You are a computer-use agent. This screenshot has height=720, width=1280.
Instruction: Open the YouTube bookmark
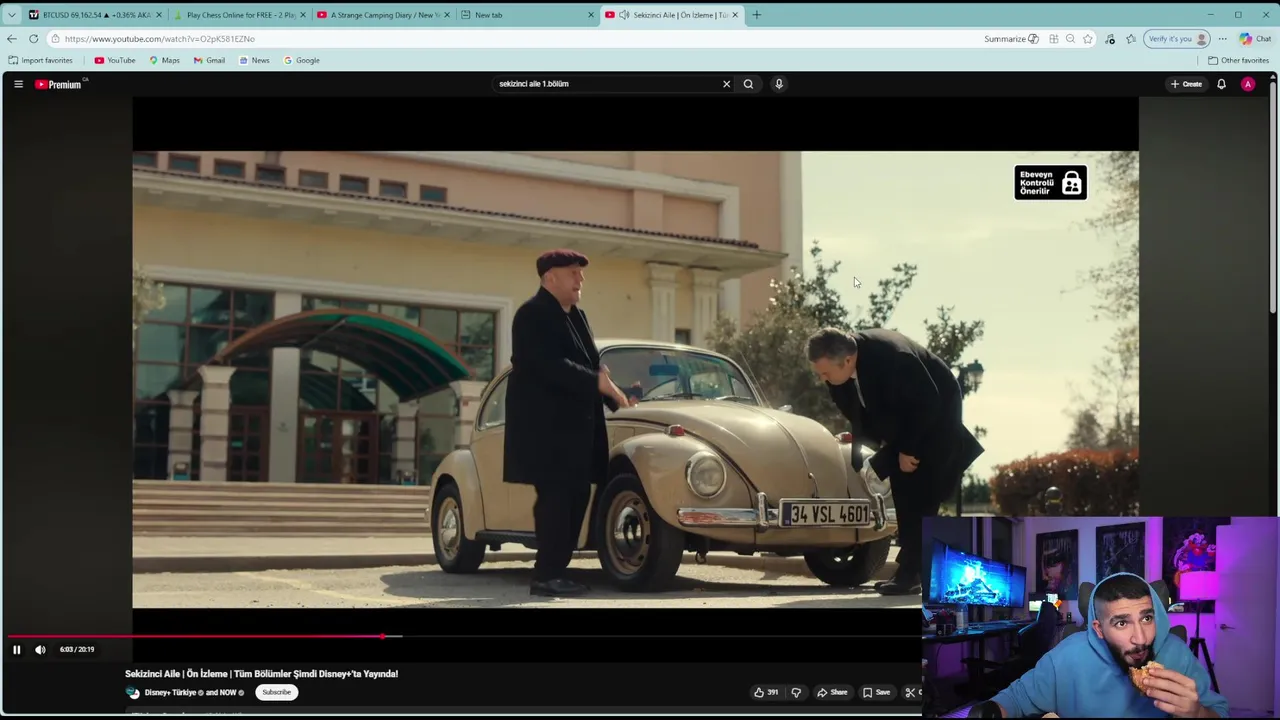coord(115,60)
